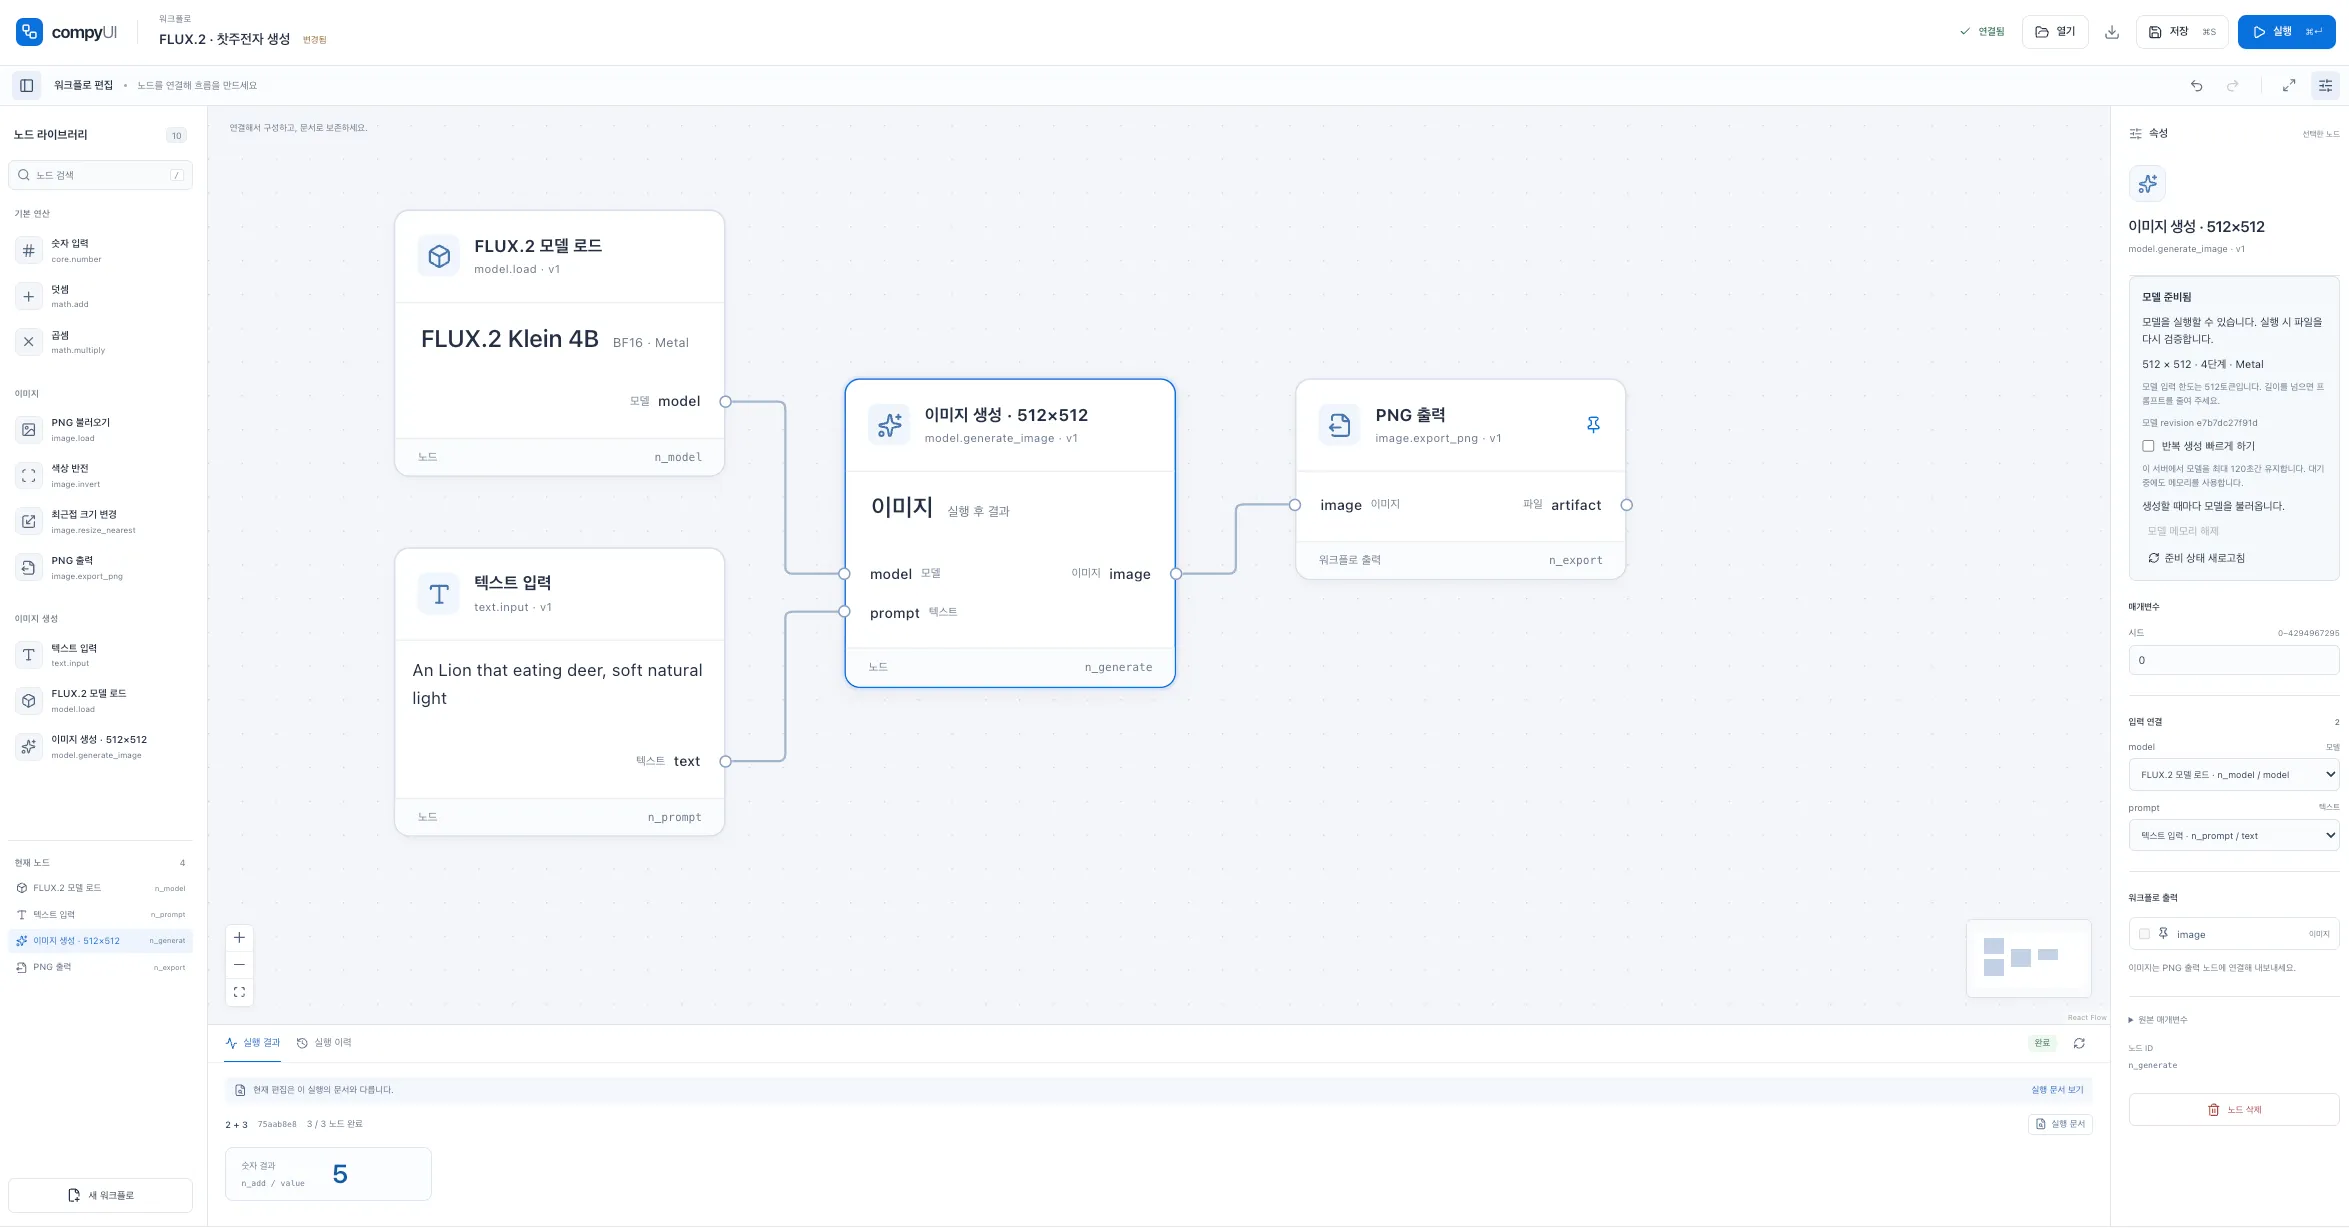2349x1231 pixels.
Task: Click the 실행 문서 button
Action: pyautogui.click(x=2060, y=1124)
